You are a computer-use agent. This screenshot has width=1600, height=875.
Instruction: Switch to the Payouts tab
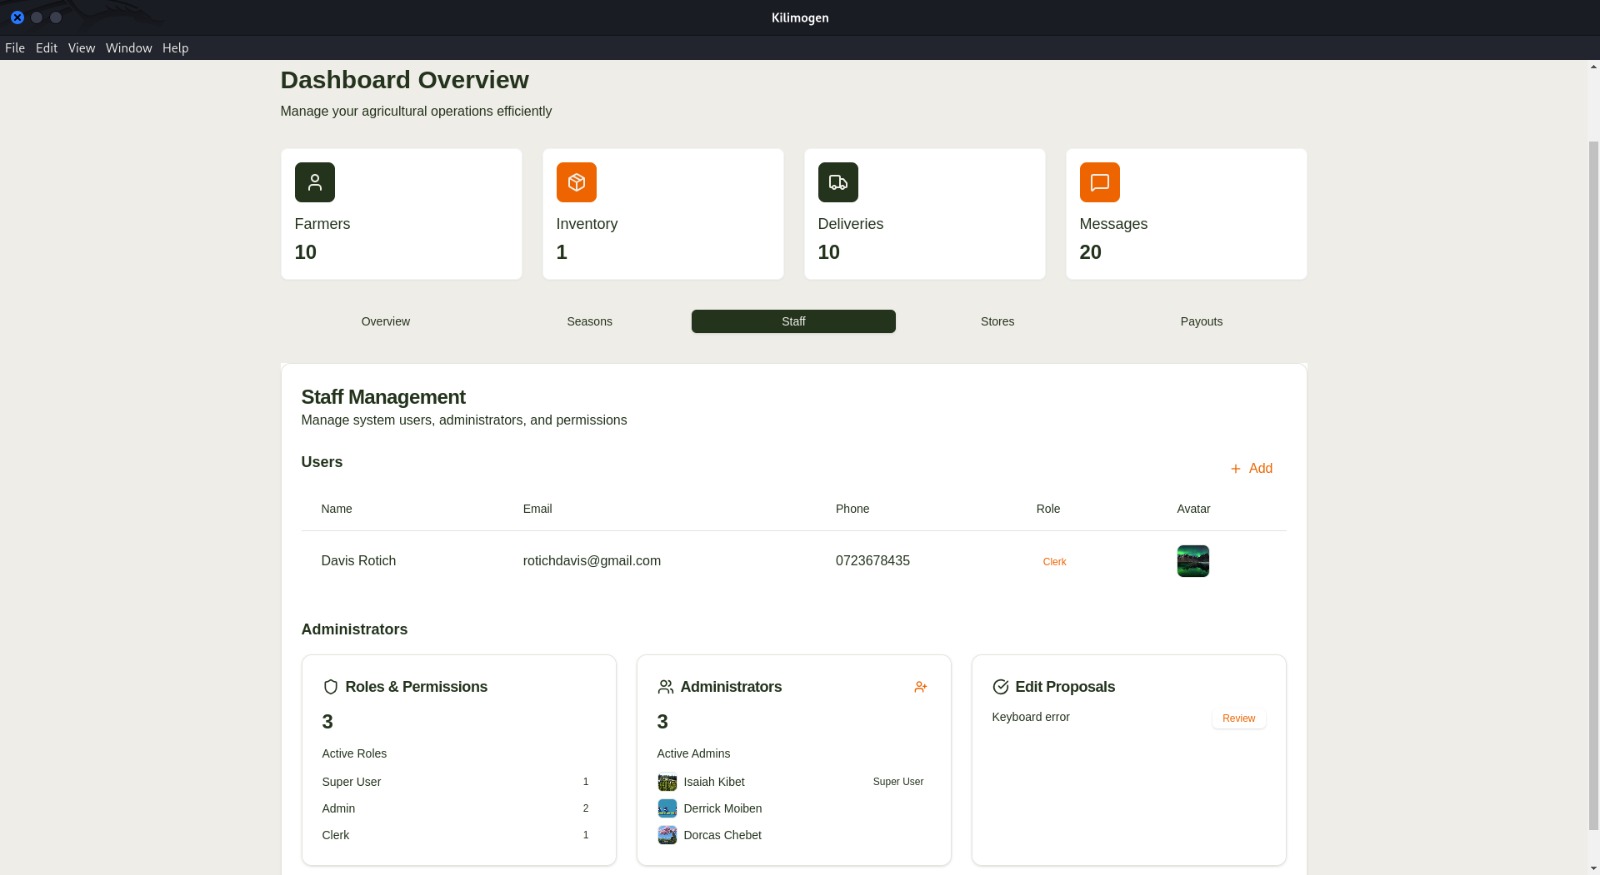tap(1201, 322)
